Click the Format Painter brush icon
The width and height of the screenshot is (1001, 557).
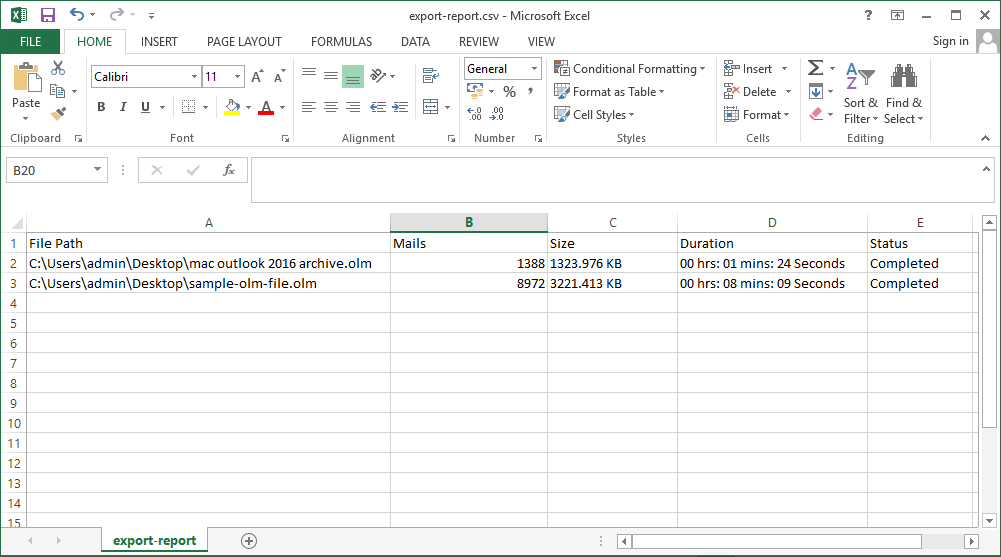coord(58,113)
